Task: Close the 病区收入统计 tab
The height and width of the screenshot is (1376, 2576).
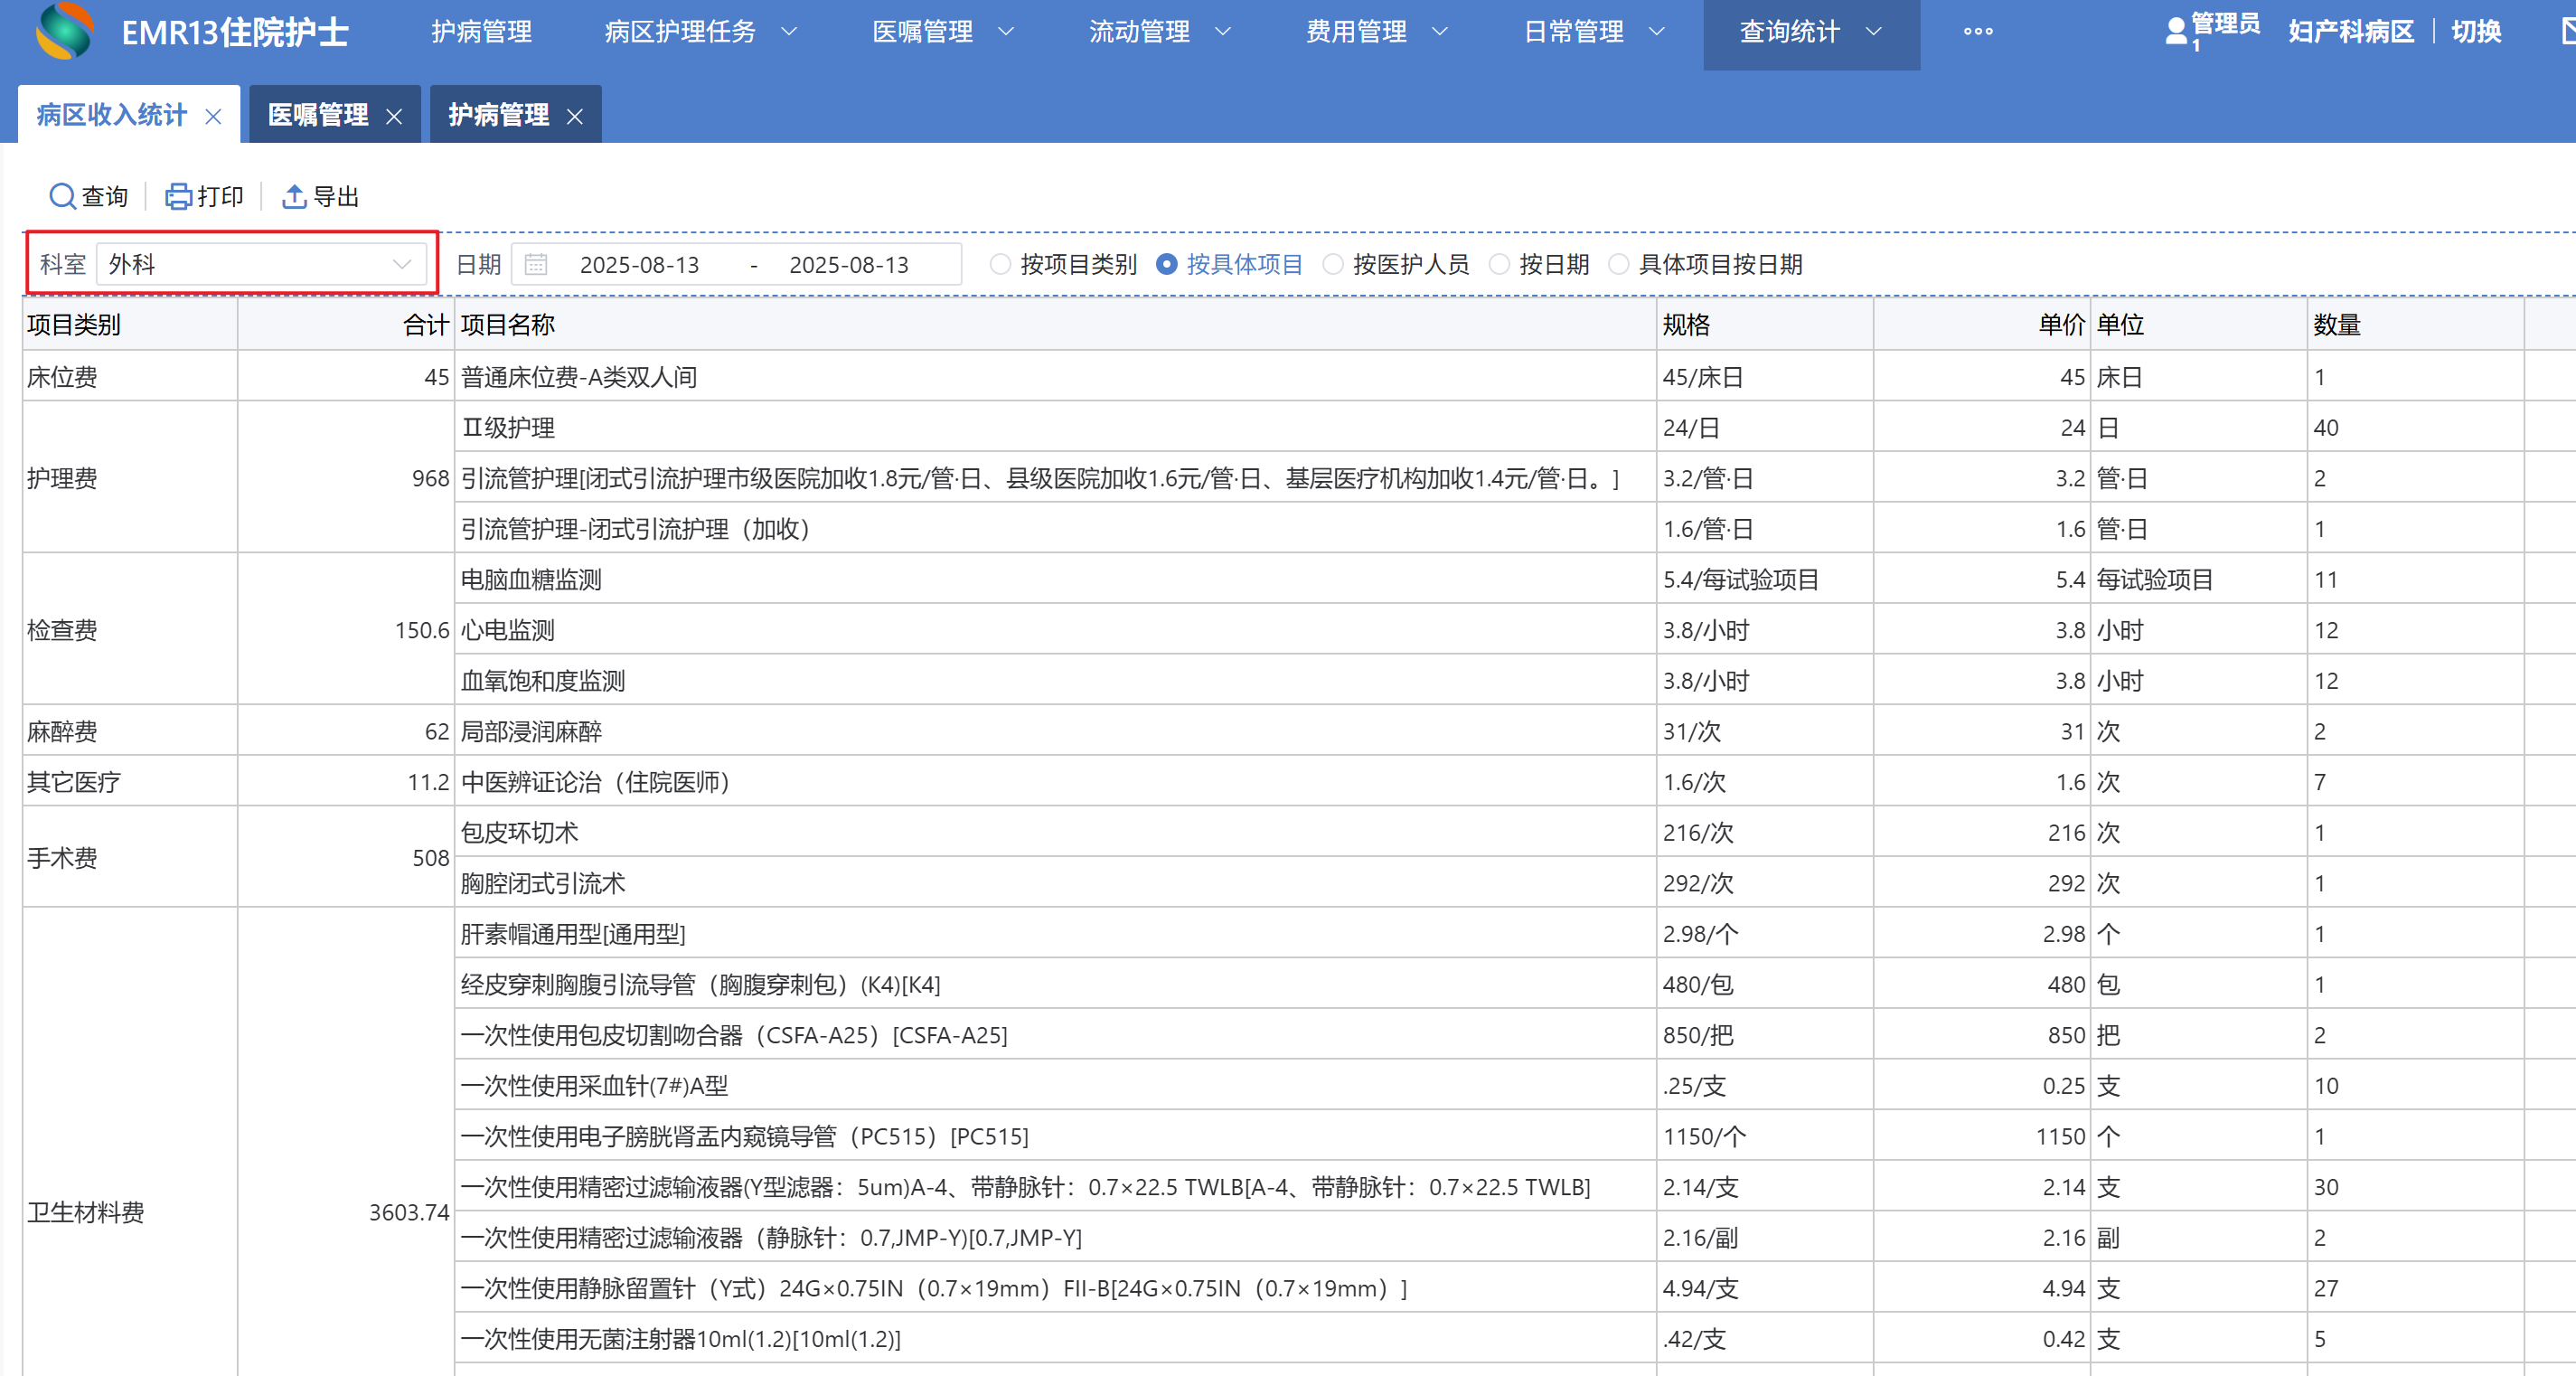Action: (213, 116)
